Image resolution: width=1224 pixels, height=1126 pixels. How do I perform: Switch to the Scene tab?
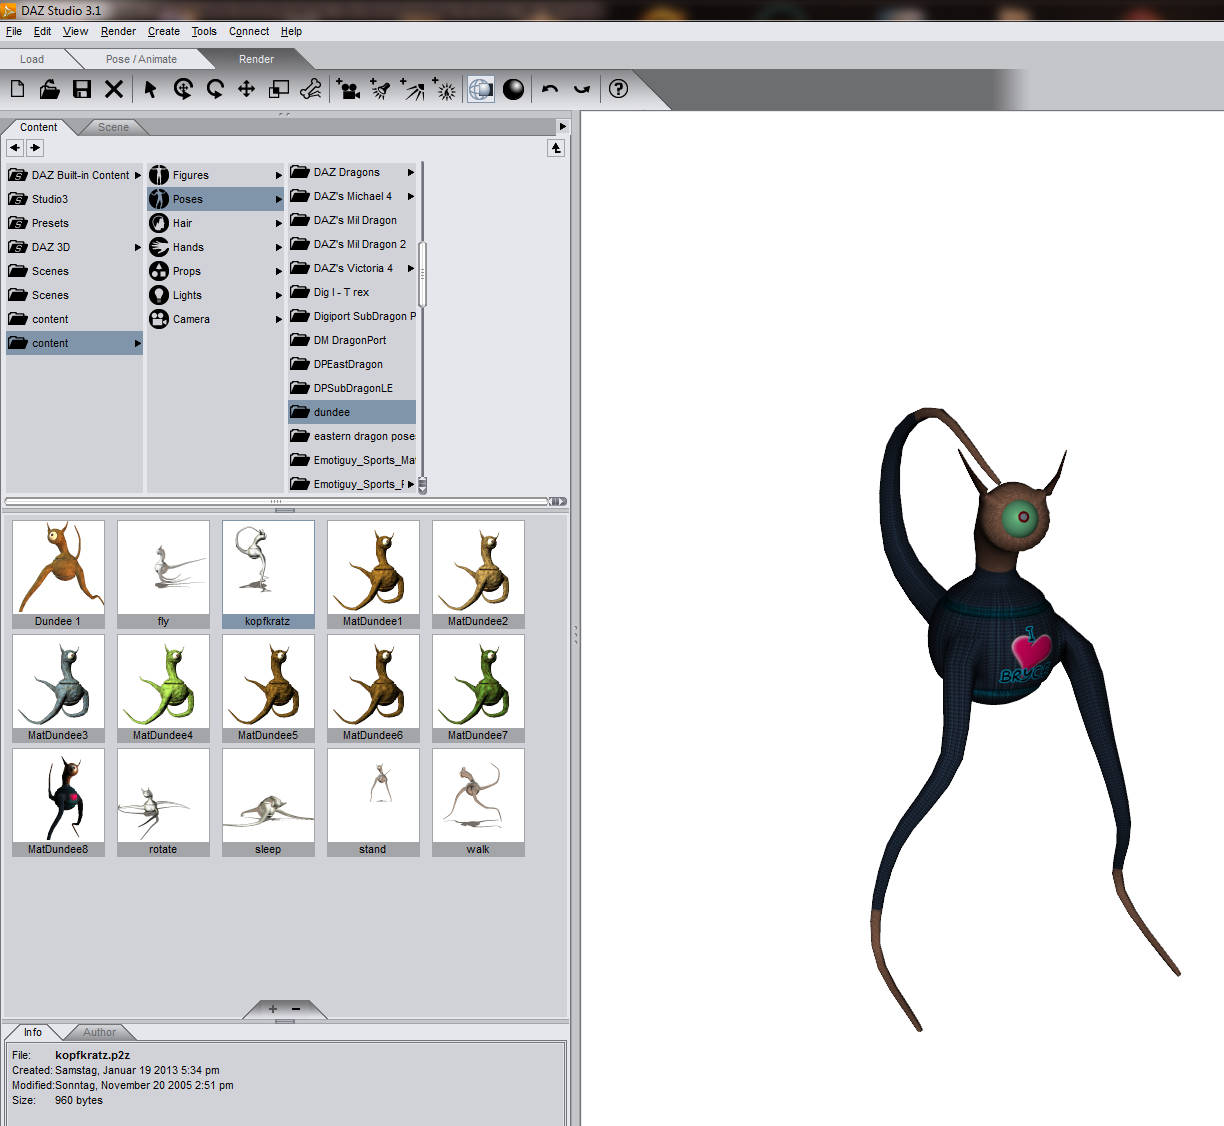click(113, 127)
